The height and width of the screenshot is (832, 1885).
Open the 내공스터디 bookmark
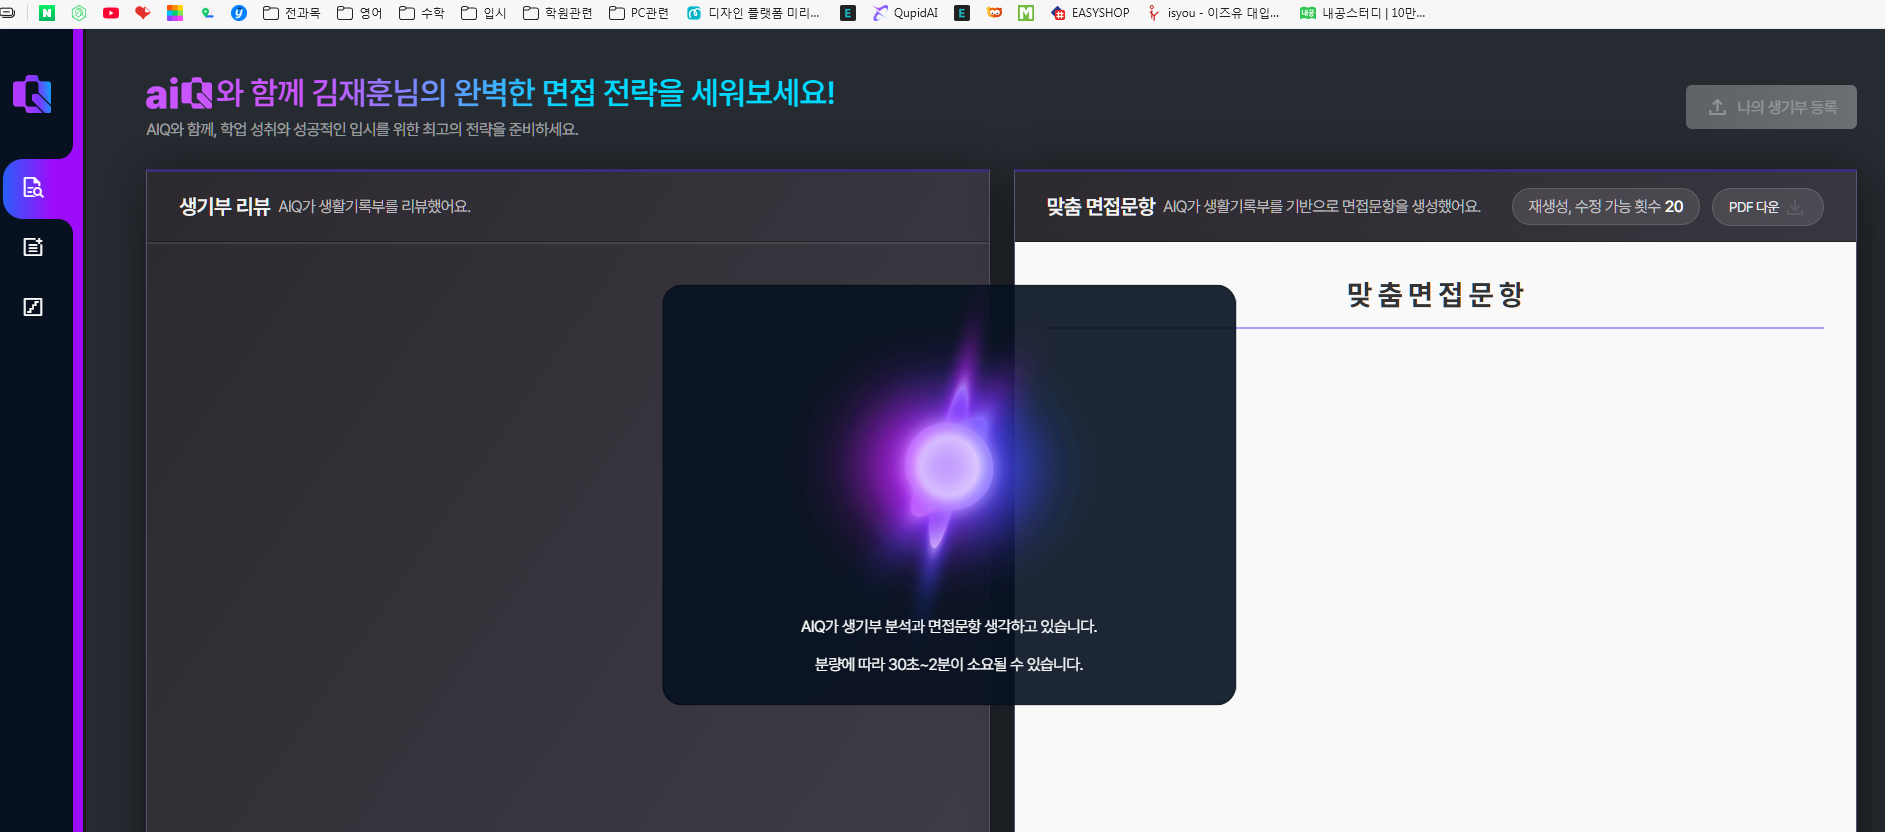point(1363,13)
